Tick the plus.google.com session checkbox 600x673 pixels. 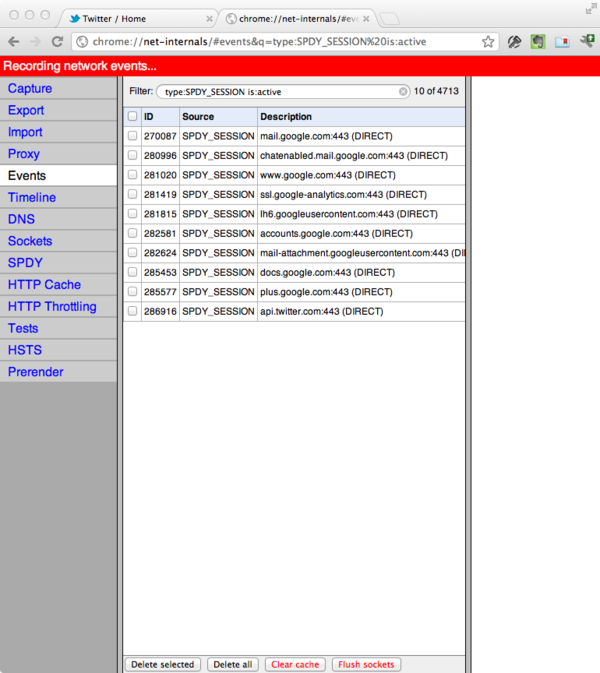(132, 291)
